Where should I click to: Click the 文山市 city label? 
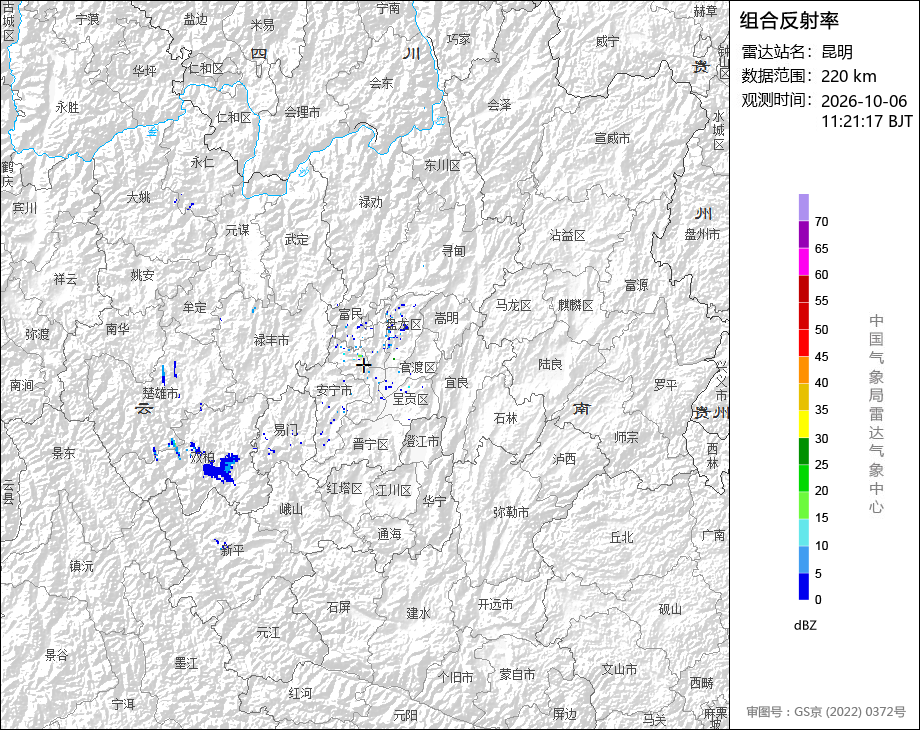pyautogui.click(x=619, y=669)
